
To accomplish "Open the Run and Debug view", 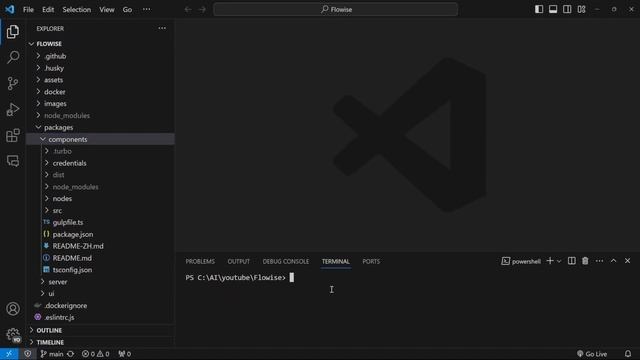I will (x=13, y=109).
